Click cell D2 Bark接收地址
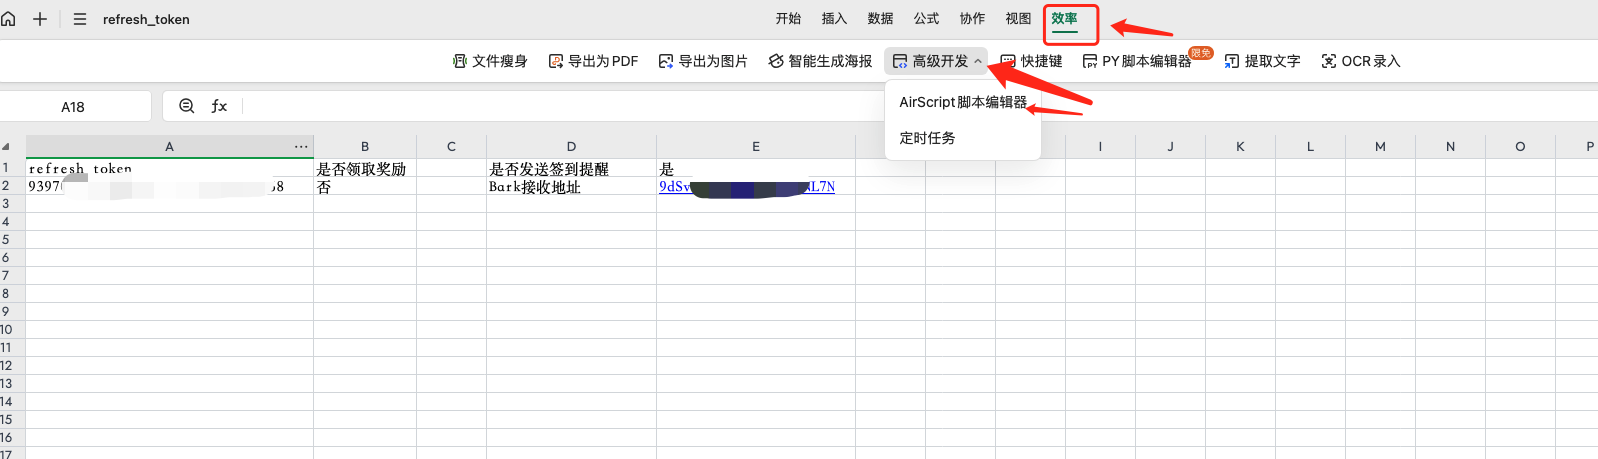This screenshot has height=459, width=1598. coord(571,186)
